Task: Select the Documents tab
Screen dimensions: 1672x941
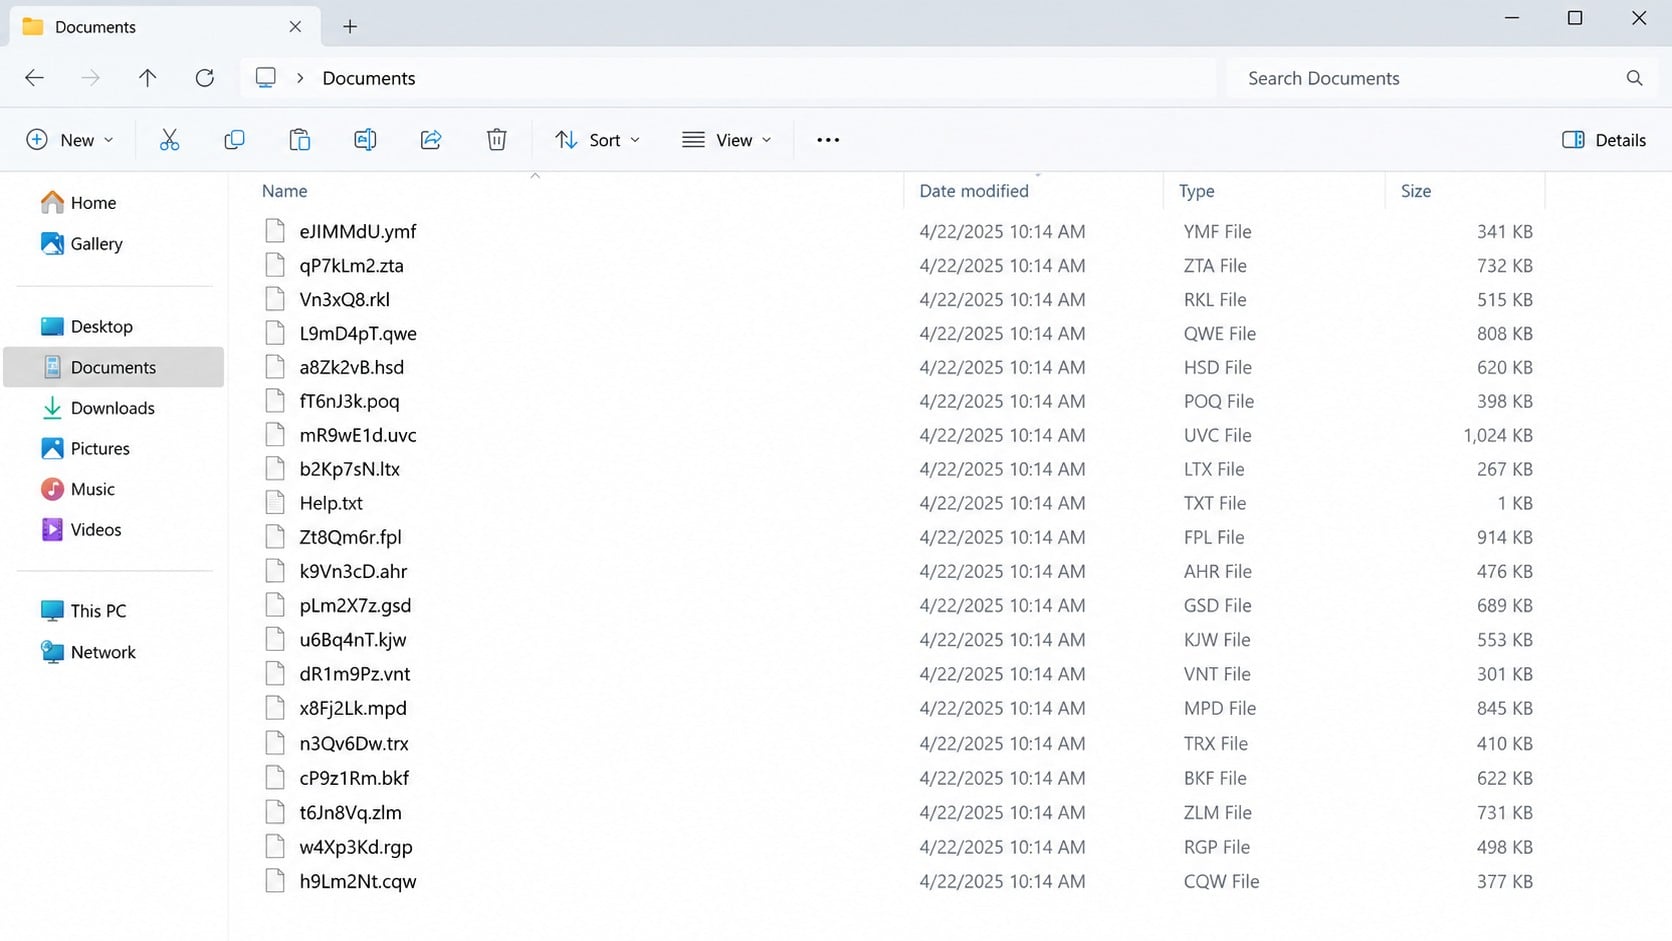Action: click(165, 27)
